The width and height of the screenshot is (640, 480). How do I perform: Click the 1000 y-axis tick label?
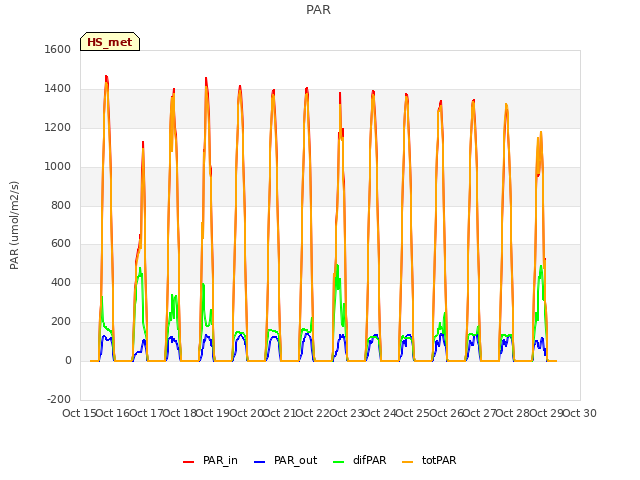58,167
